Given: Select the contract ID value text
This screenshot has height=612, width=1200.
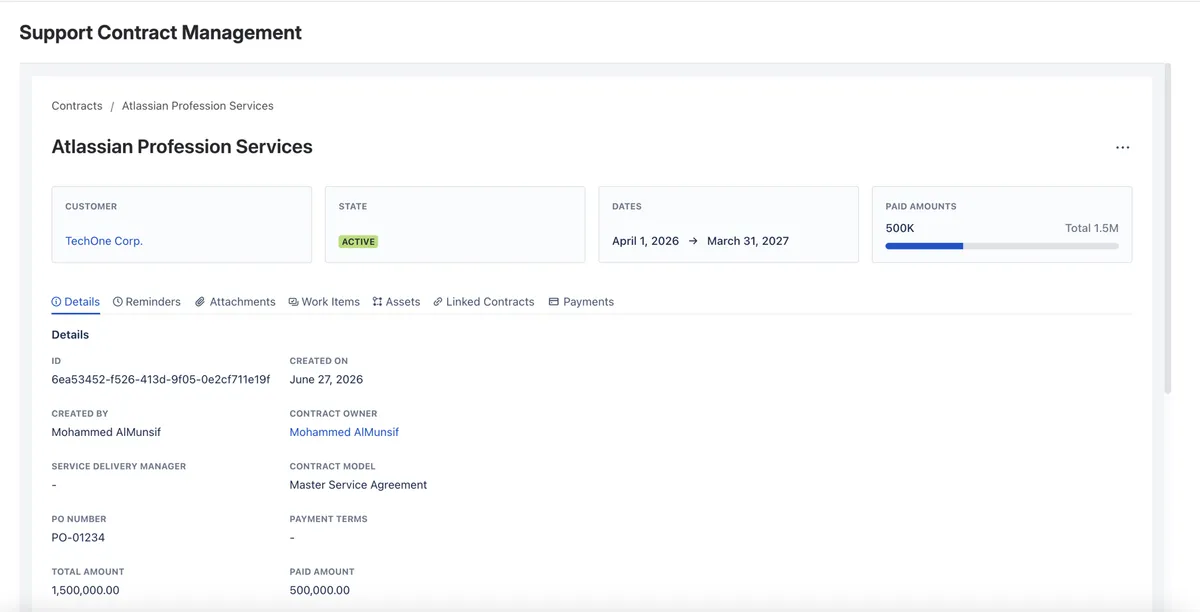Looking at the screenshot, I should coord(161,379).
